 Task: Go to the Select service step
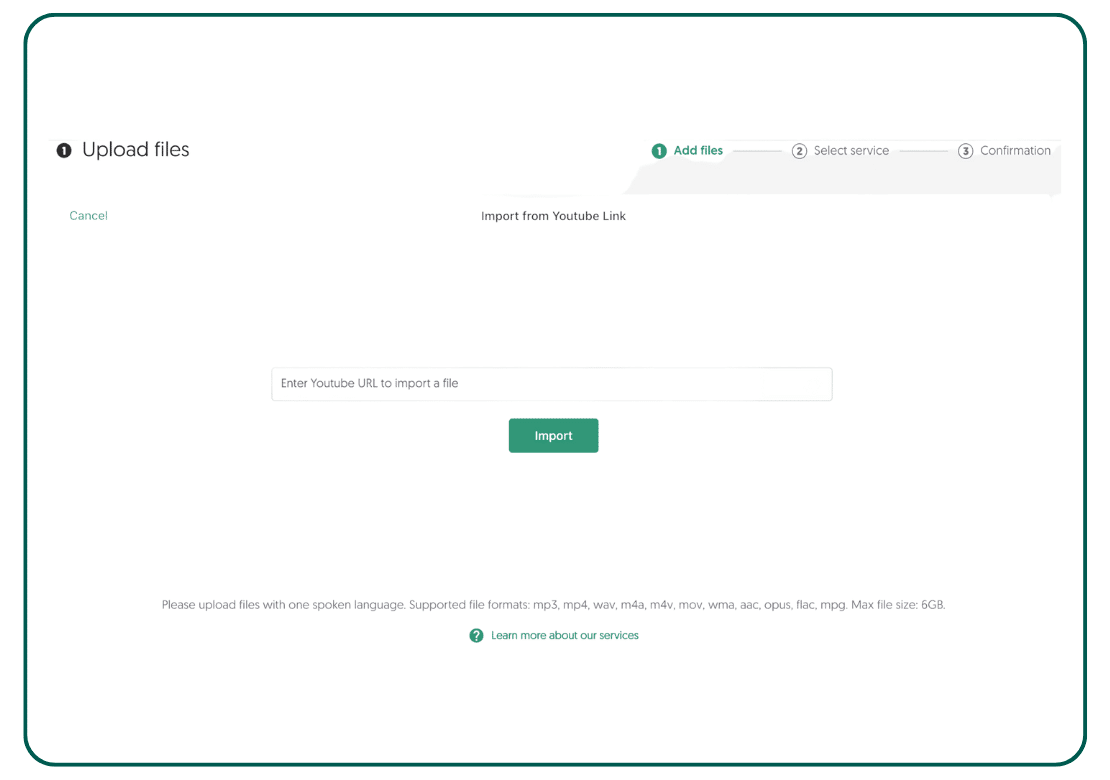pyautogui.click(x=851, y=151)
